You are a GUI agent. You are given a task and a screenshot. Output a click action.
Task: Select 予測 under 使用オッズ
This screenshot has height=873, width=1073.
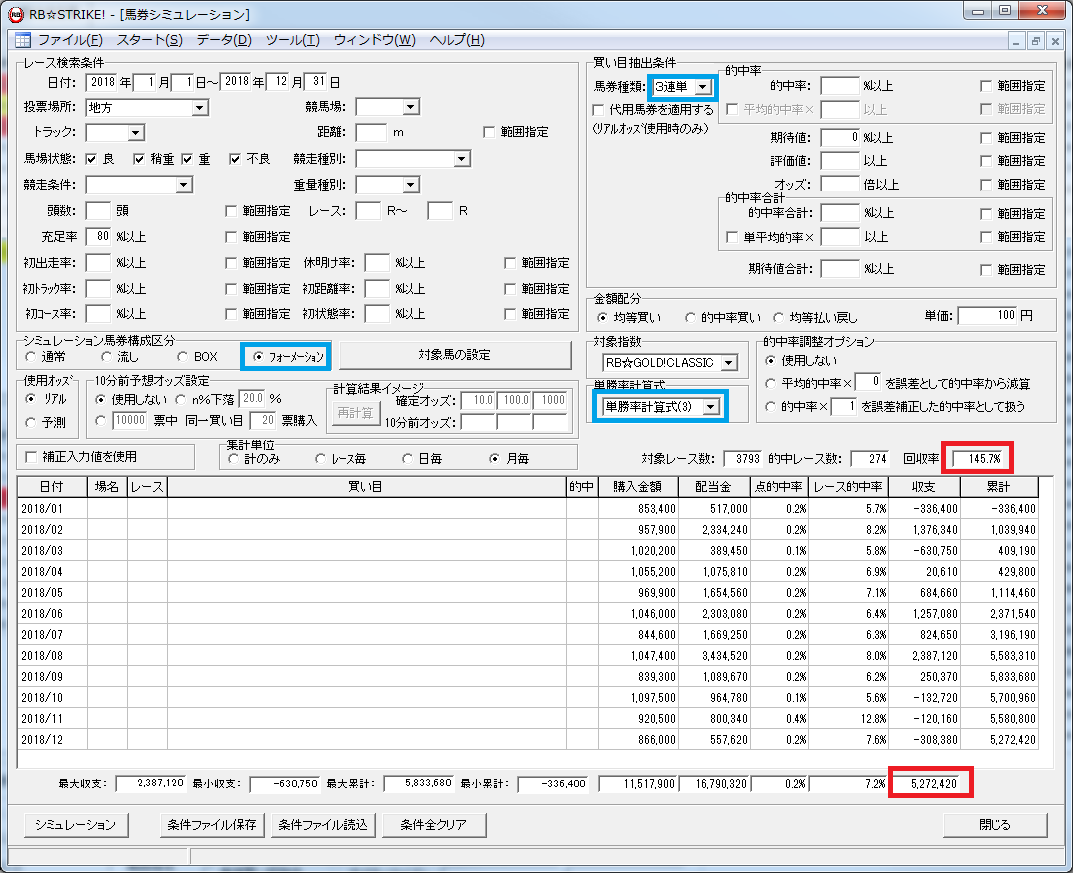pos(30,422)
